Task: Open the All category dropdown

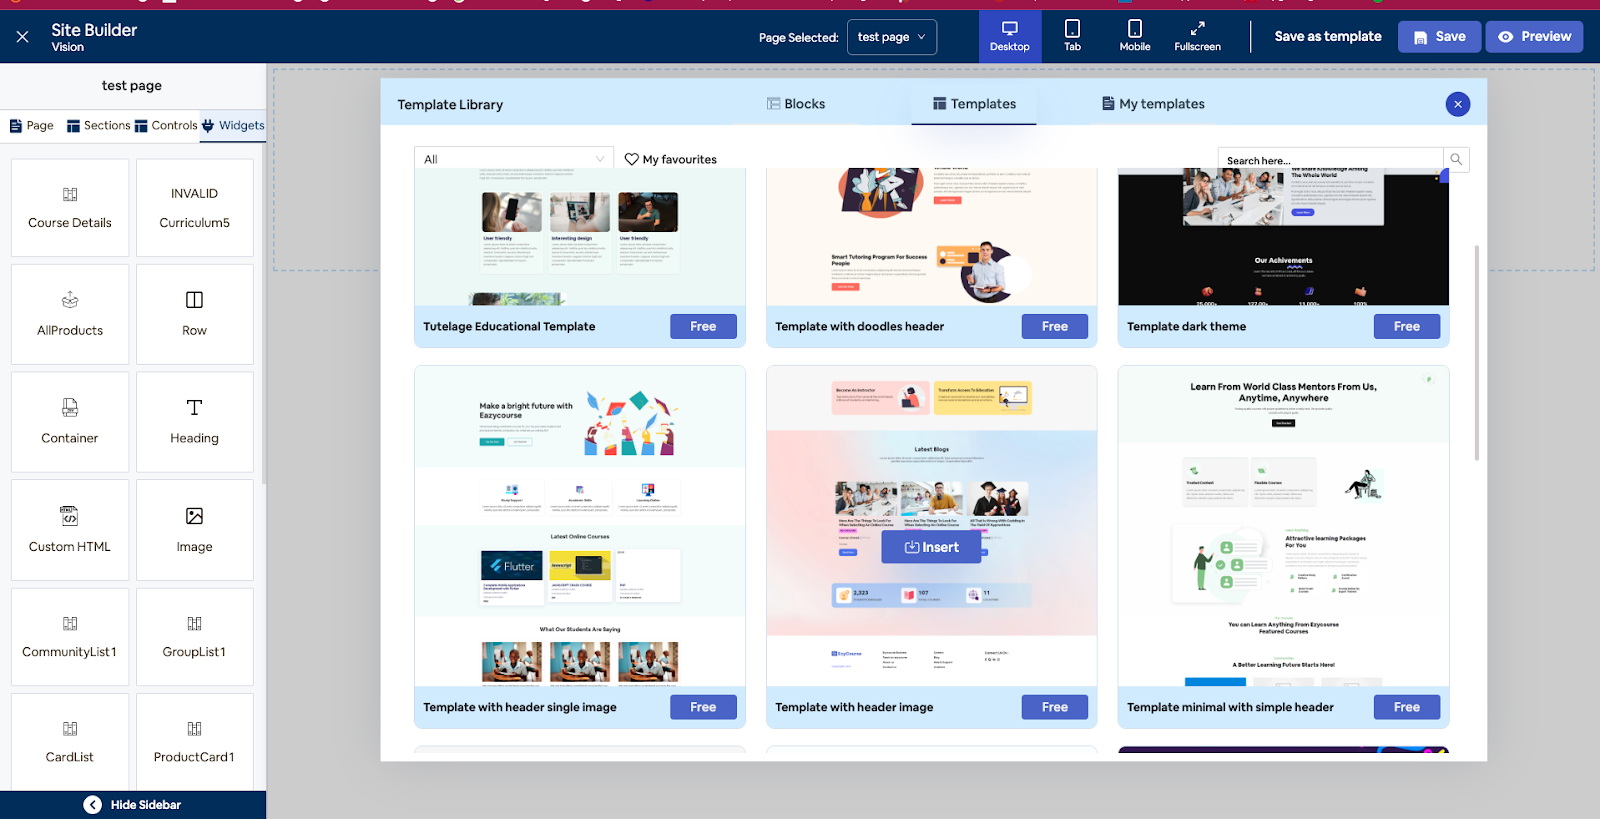Action: pos(514,159)
